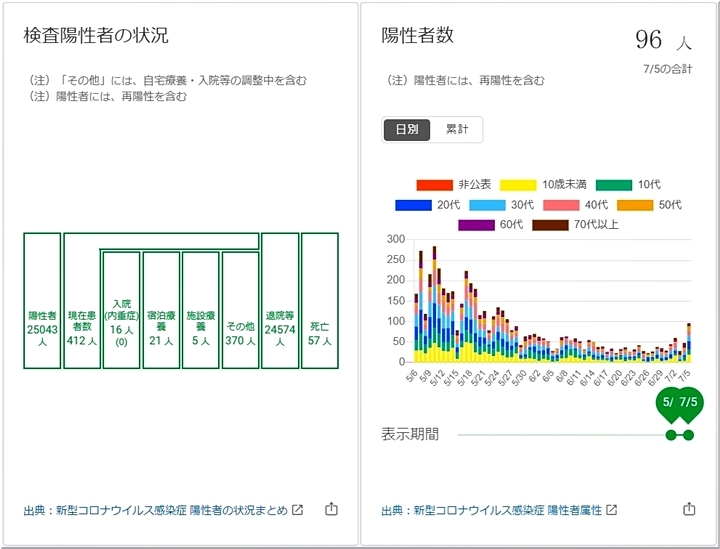Select the 日別 daily view toggle

click(x=407, y=130)
